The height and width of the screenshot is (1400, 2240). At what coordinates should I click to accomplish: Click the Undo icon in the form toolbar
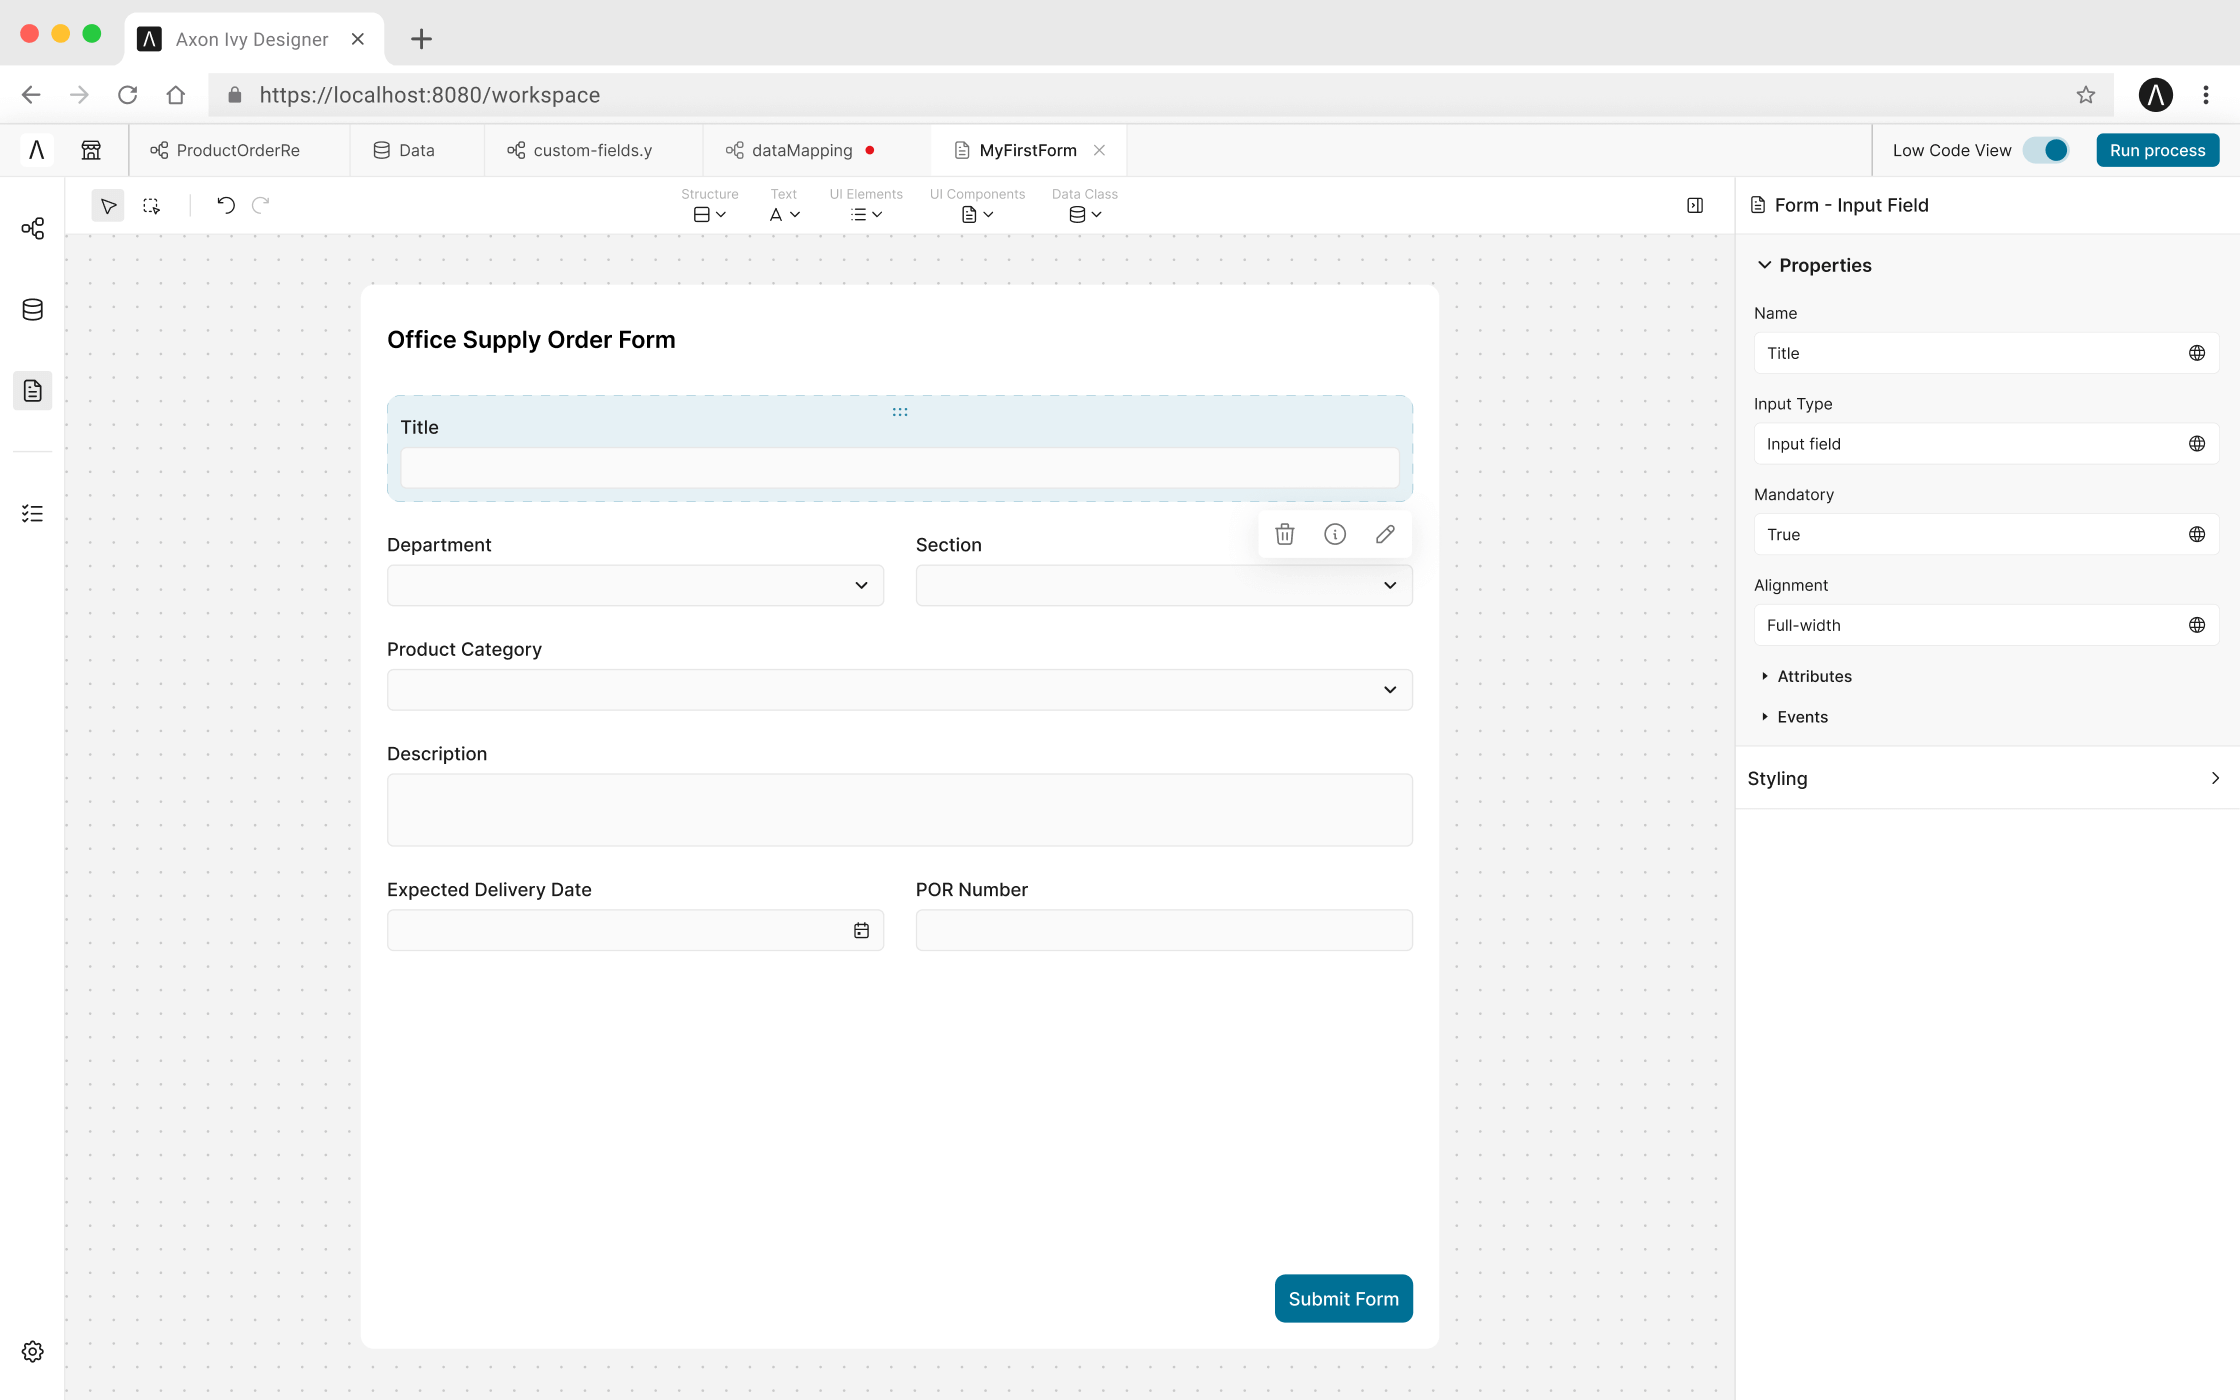225,205
